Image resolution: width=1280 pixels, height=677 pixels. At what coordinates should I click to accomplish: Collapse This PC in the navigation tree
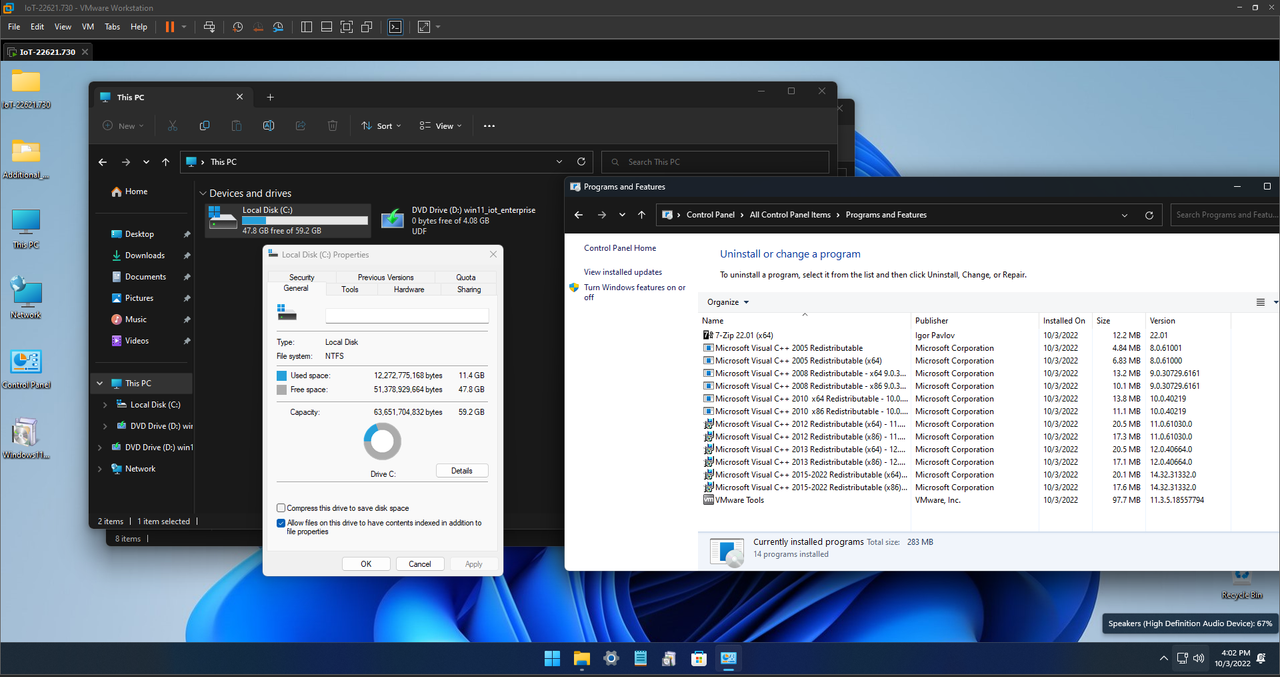pos(99,383)
